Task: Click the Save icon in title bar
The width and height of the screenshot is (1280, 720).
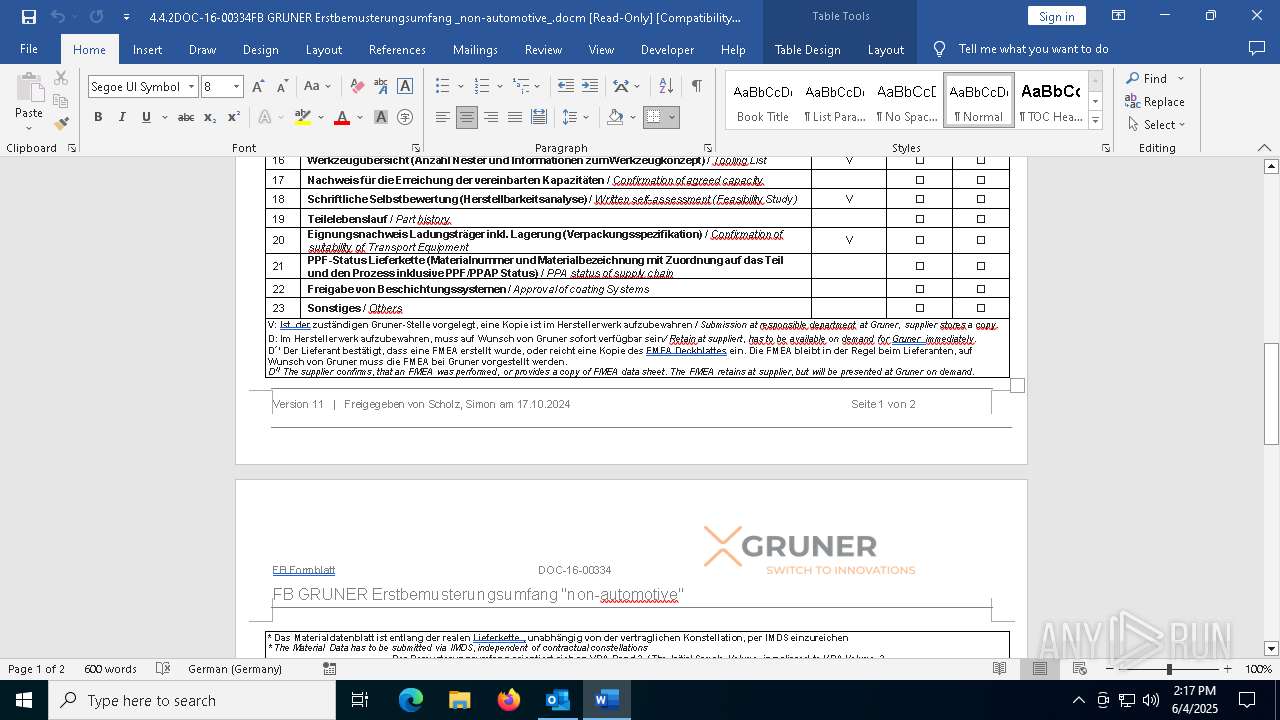Action: (x=28, y=16)
